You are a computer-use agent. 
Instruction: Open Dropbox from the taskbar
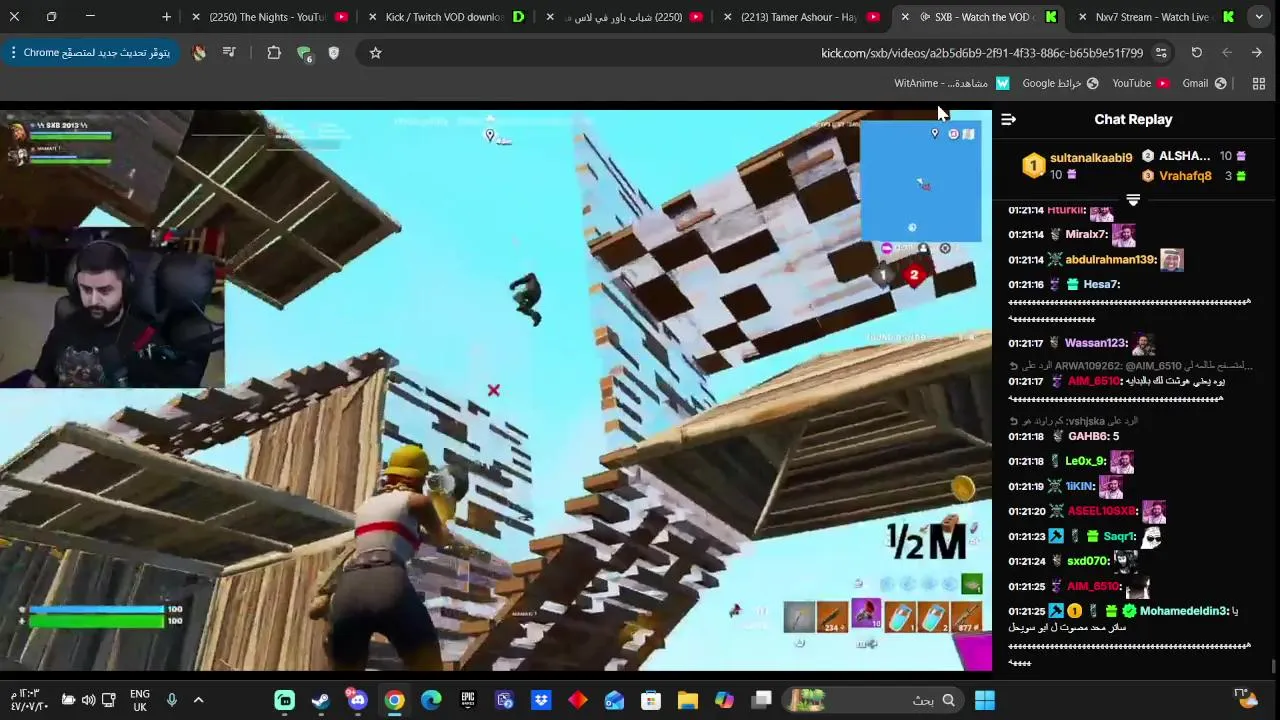coord(541,700)
